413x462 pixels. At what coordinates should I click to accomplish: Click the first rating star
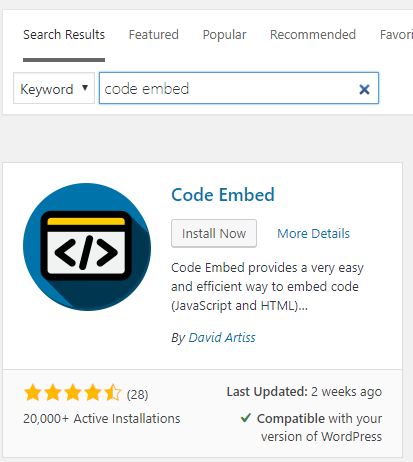click(x=33, y=393)
